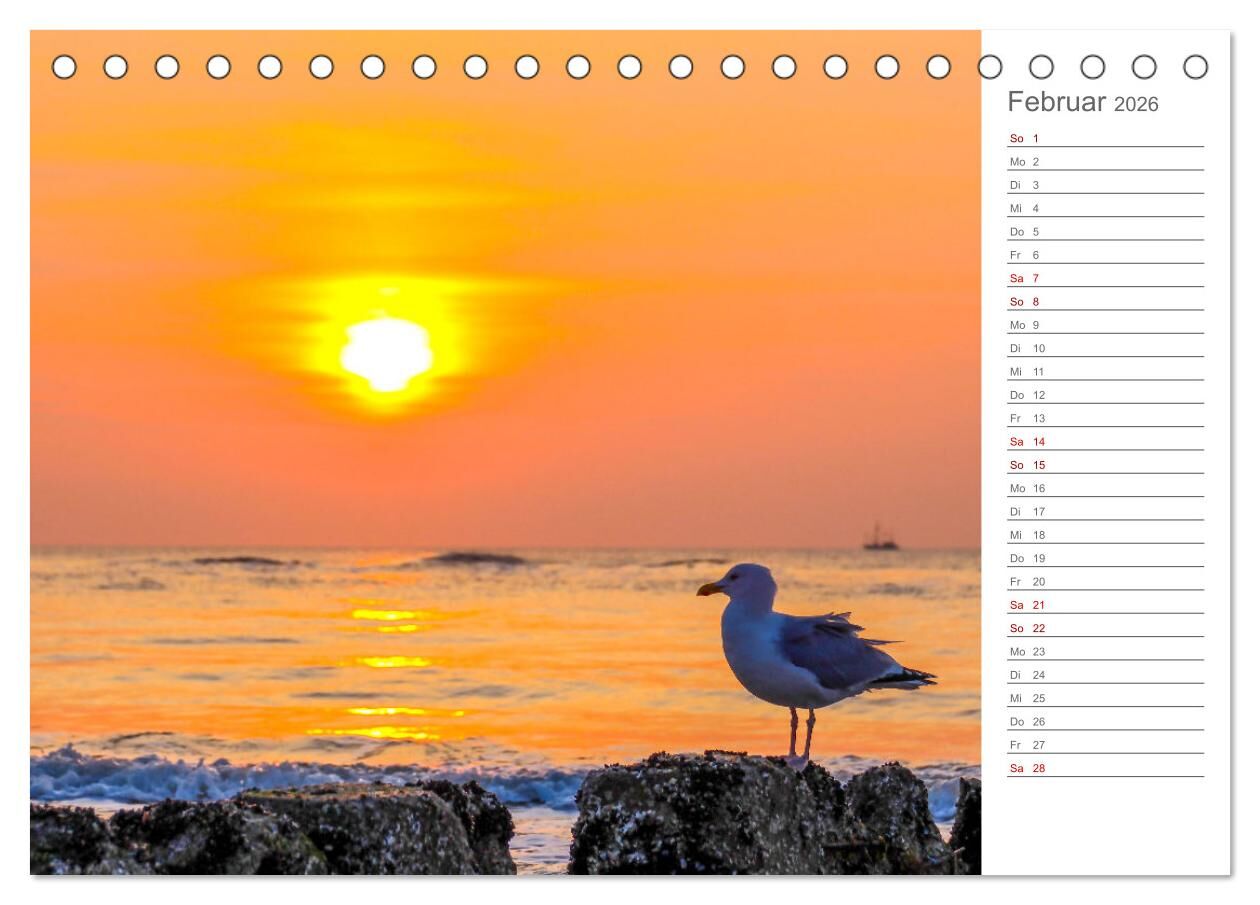Click the bright setting sun
The height and width of the screenshot is (905, 1260).
[387, 353]
